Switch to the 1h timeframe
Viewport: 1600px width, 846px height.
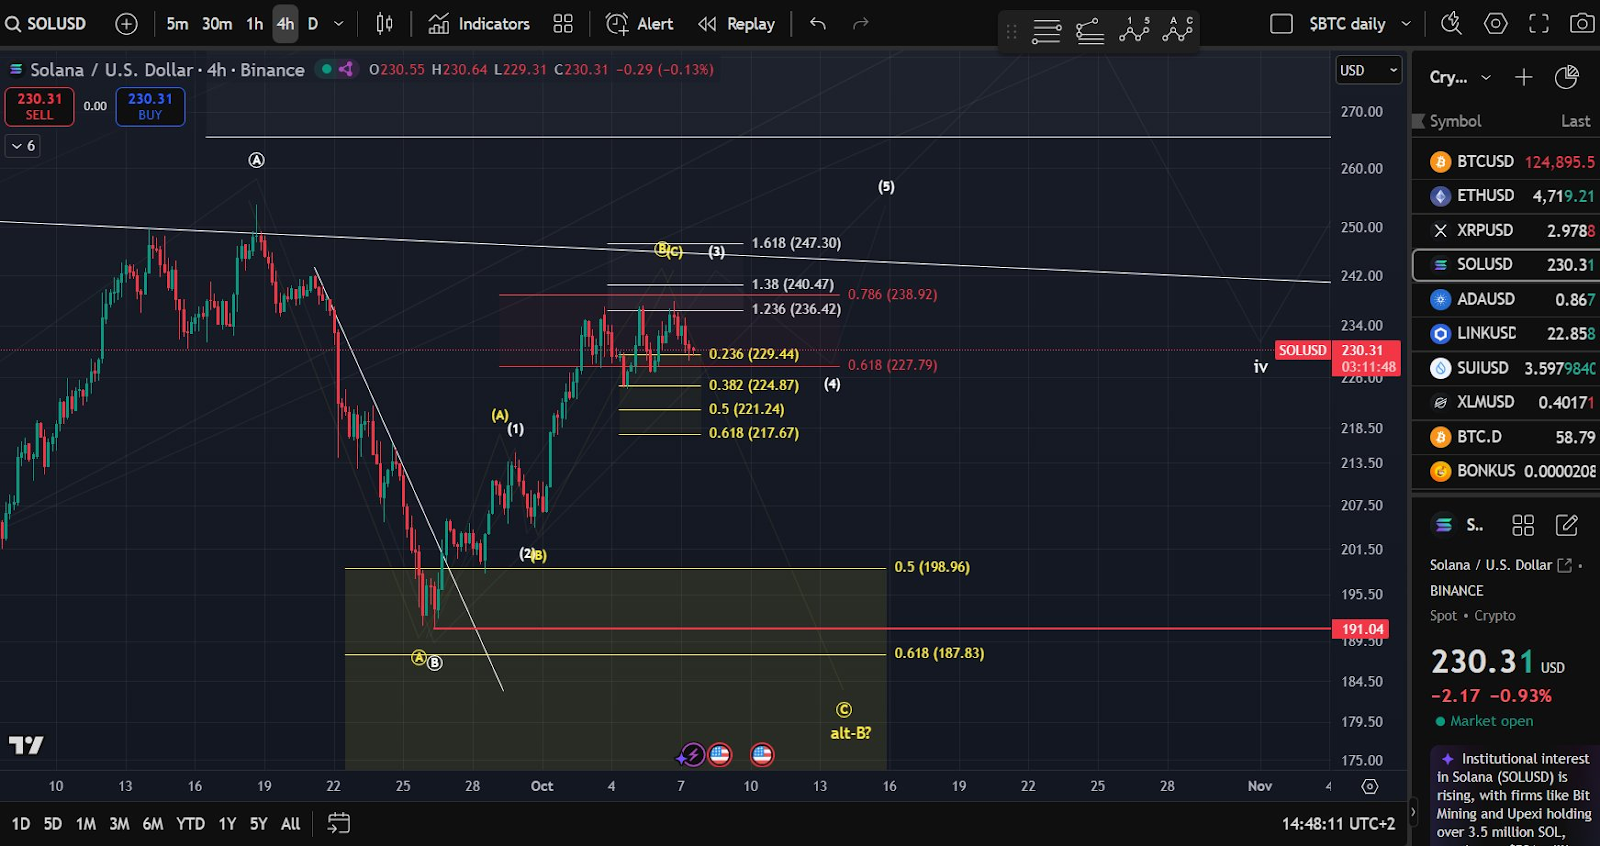pos(254,24)
